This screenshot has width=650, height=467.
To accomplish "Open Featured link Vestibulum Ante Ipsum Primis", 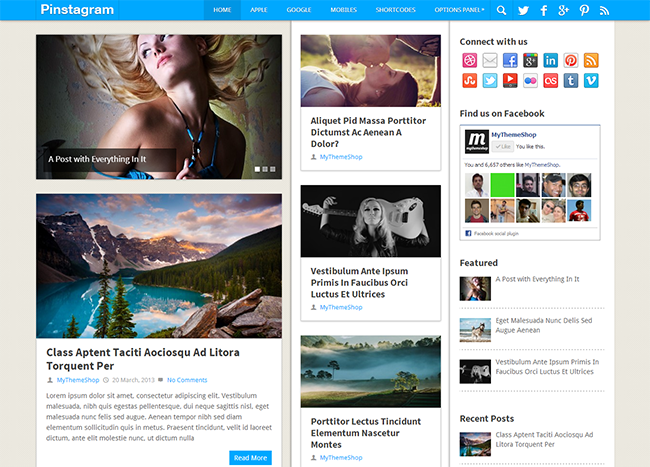I will 547,367.
